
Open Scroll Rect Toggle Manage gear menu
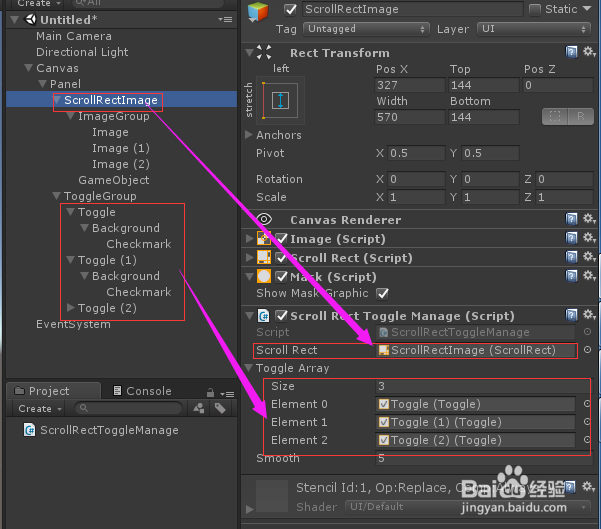pyautogui.click(x=589, y=315)
